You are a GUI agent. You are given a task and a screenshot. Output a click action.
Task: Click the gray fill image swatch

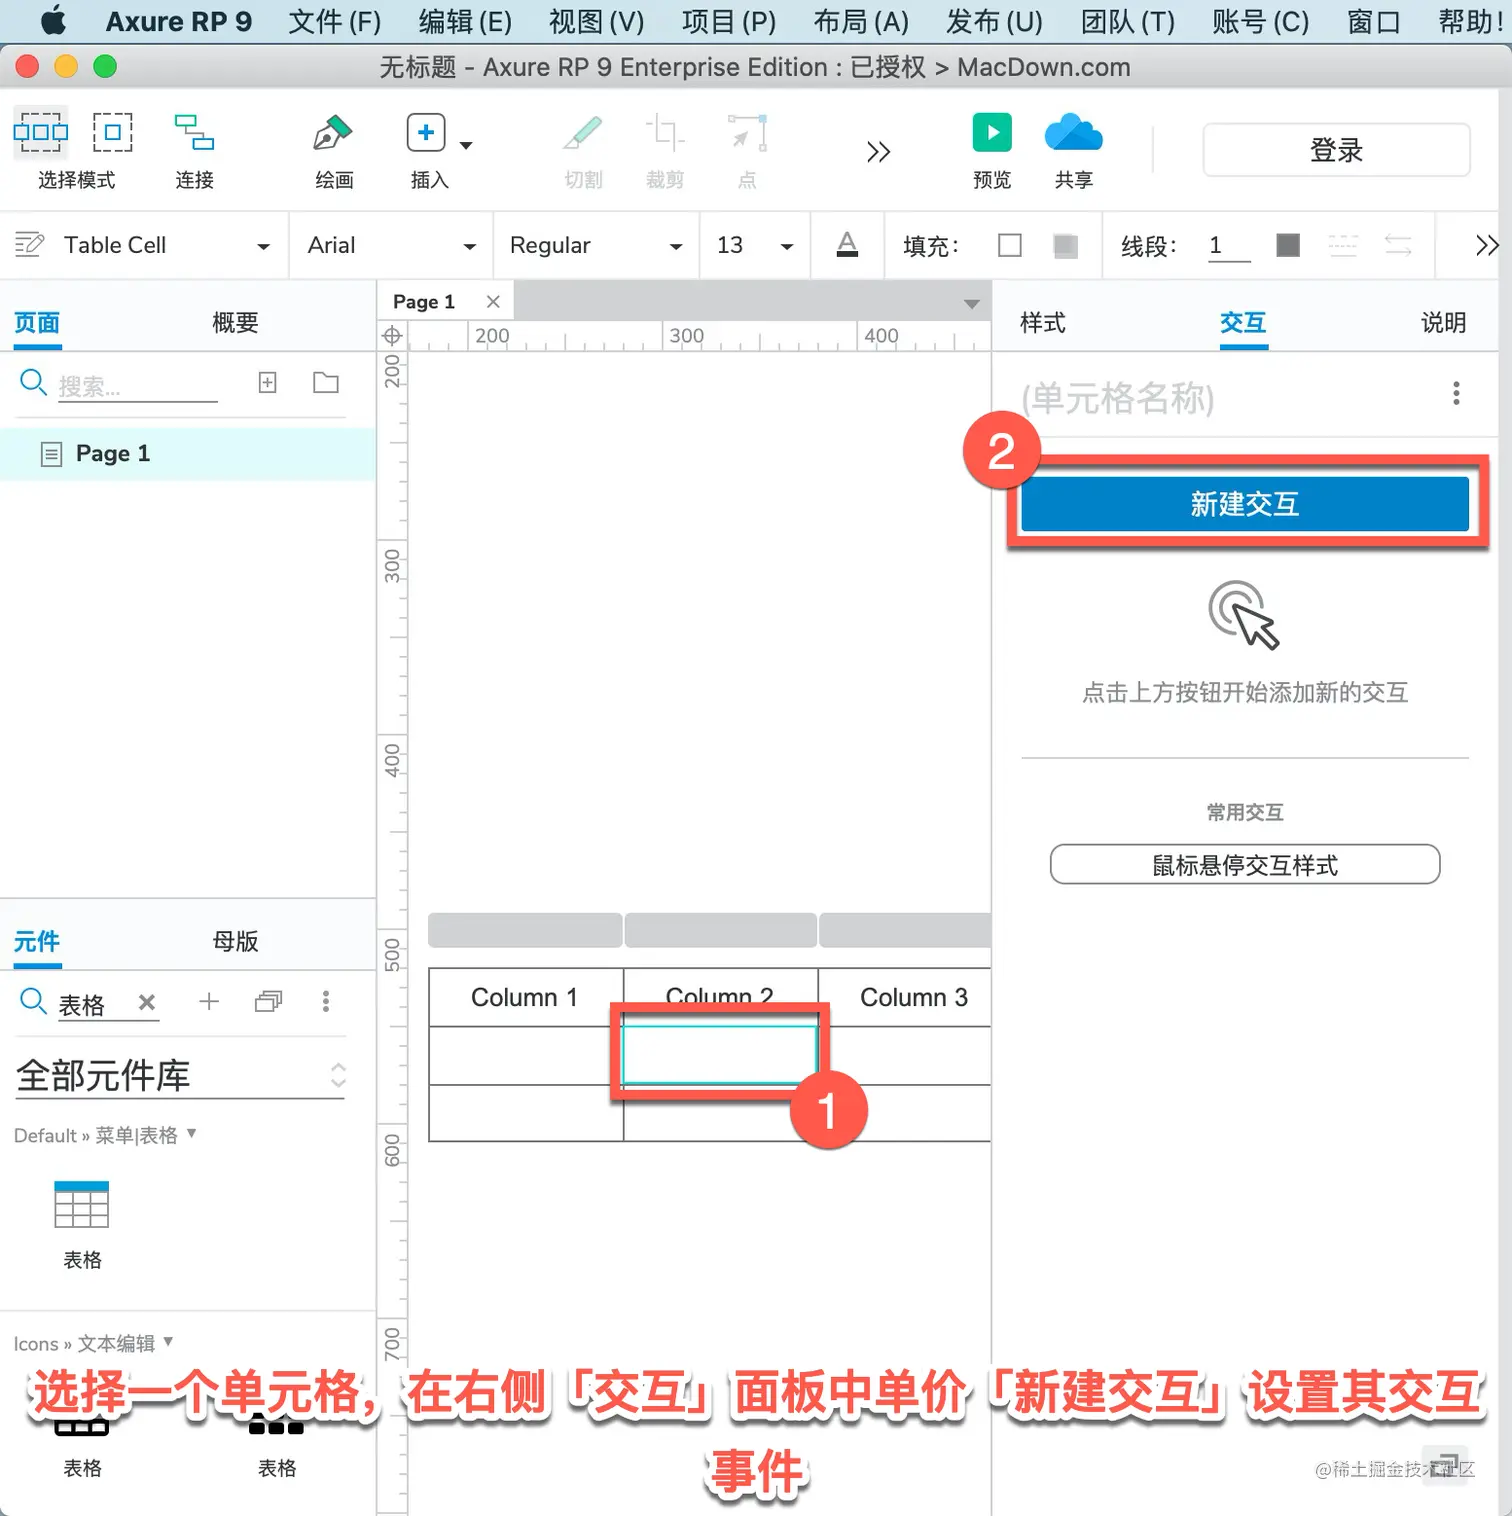pyautogui.click(x=1066, y=245)
